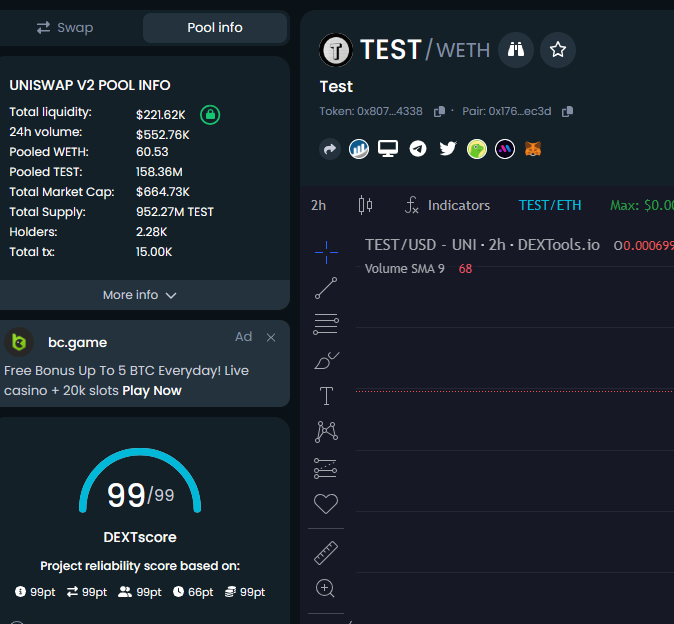Viewport: 674px width, 624px height.
Task: Click the TEST/USD chart title
Action: (482, 245)
